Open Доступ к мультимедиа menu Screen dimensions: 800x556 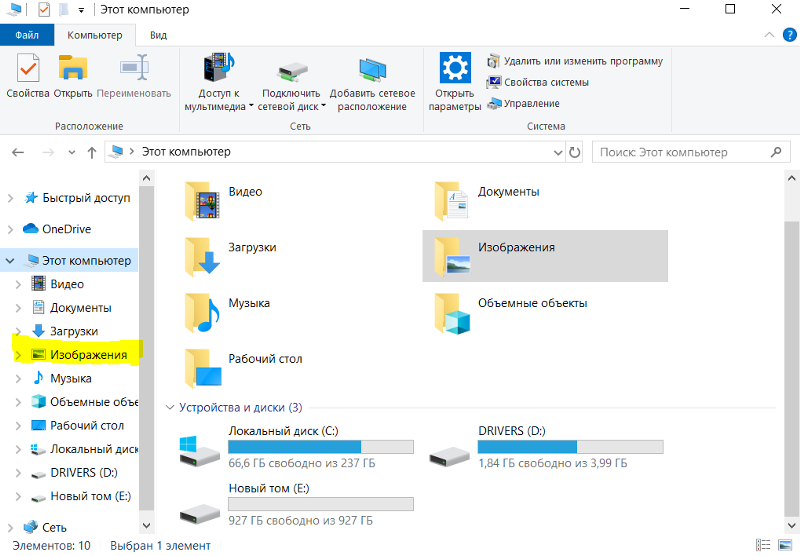point(219,82)
